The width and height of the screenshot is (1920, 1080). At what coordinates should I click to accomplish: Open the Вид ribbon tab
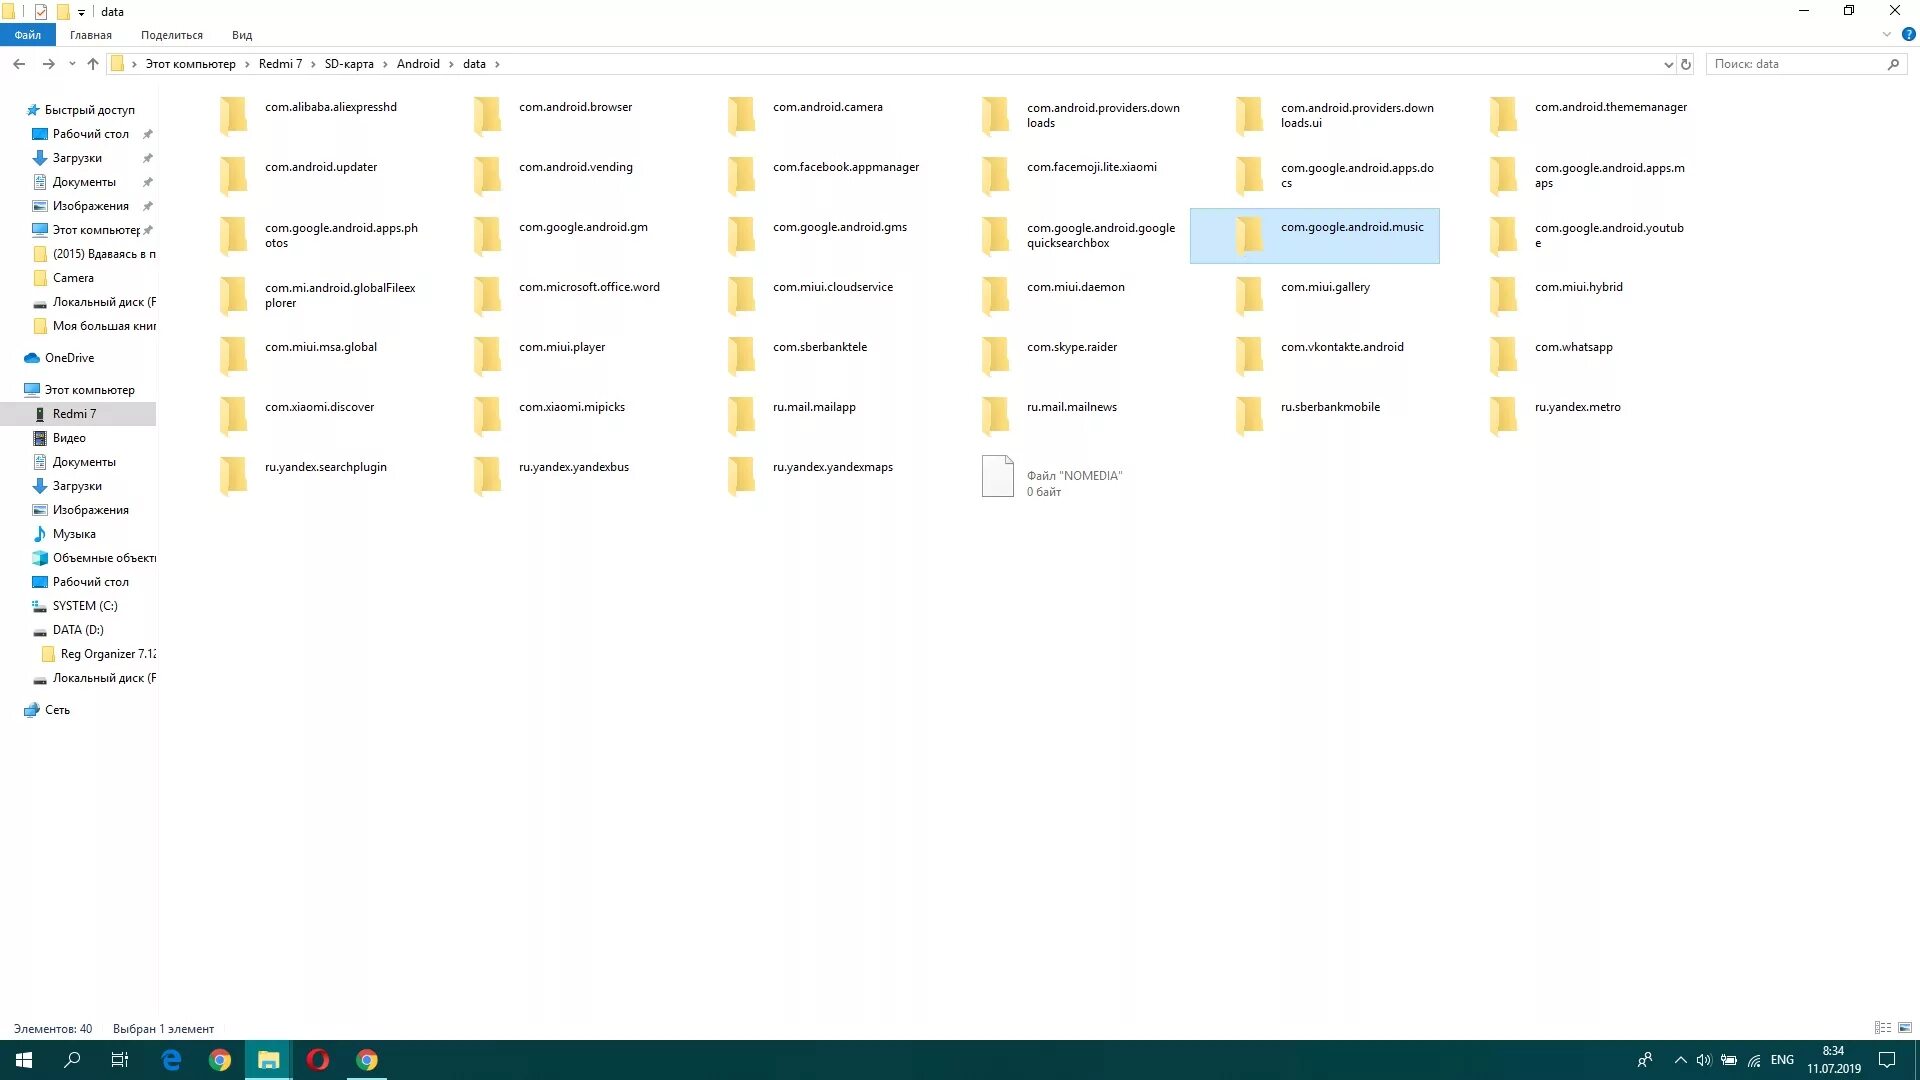tap(242, 35)
